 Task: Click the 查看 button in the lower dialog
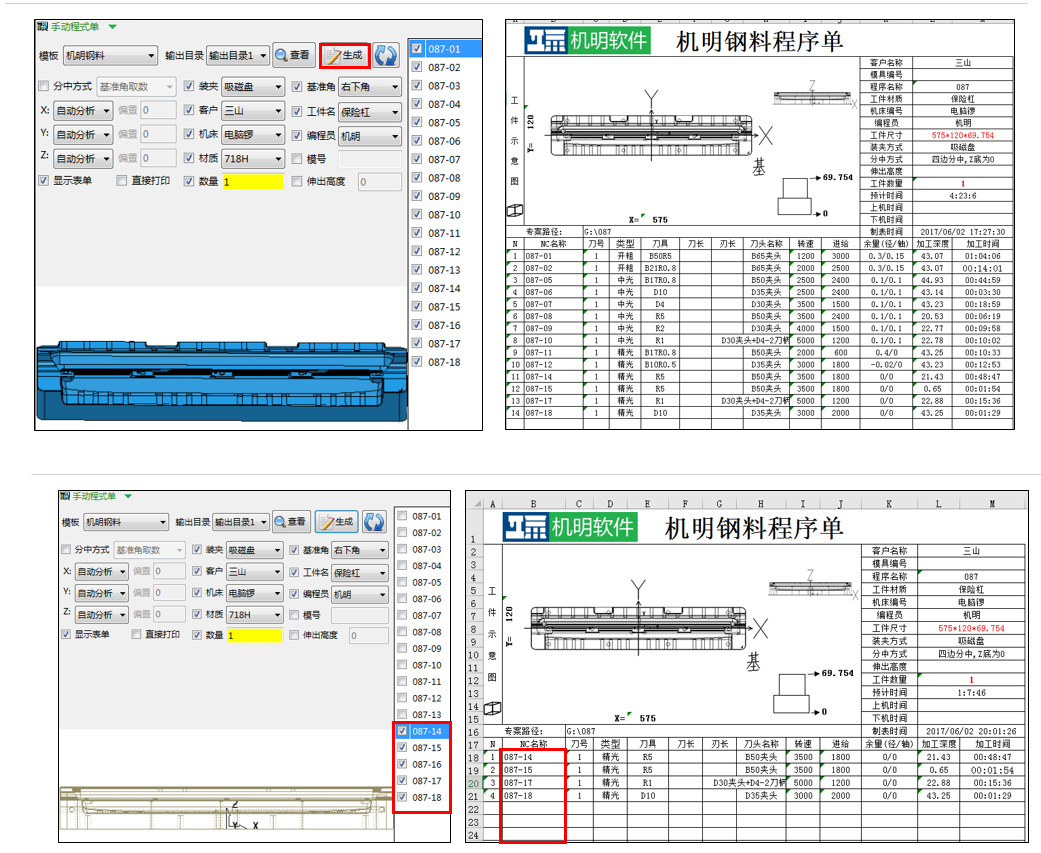point(292,522)
